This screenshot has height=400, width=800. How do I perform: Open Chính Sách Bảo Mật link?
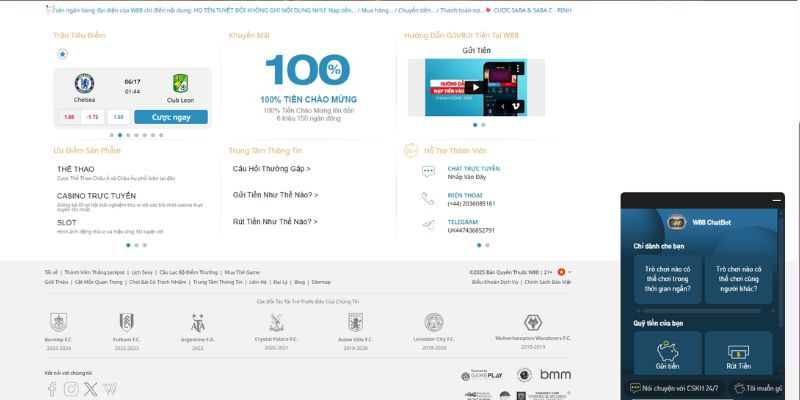point(548,282)
